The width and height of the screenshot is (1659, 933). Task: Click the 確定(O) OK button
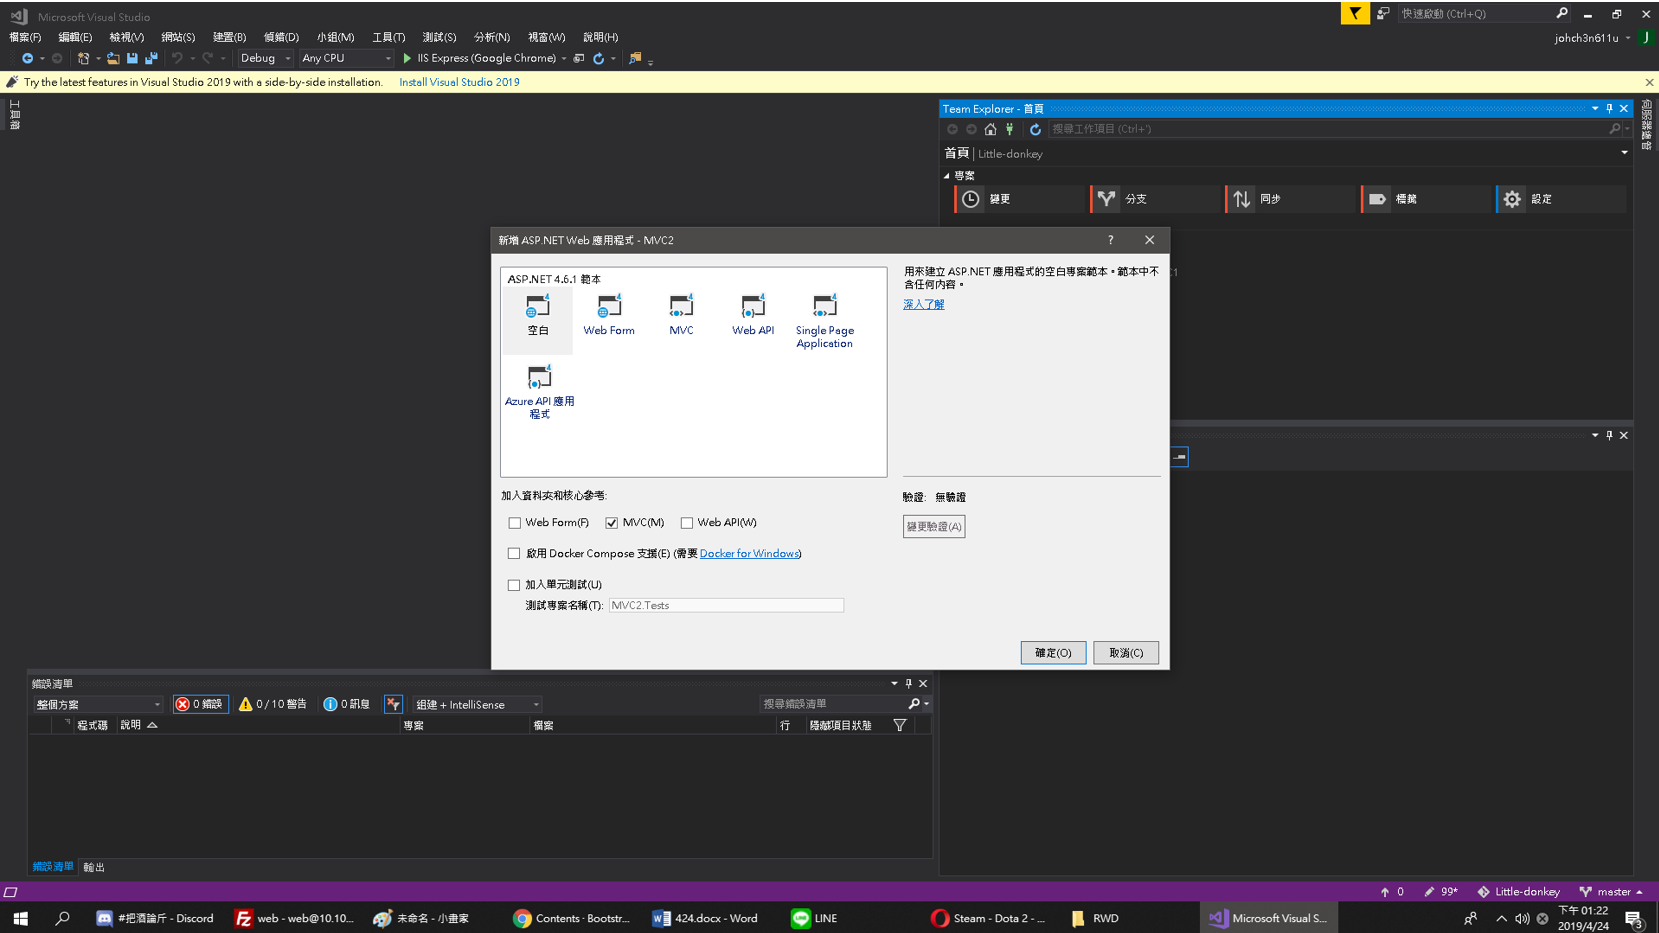click(1053, 653)
